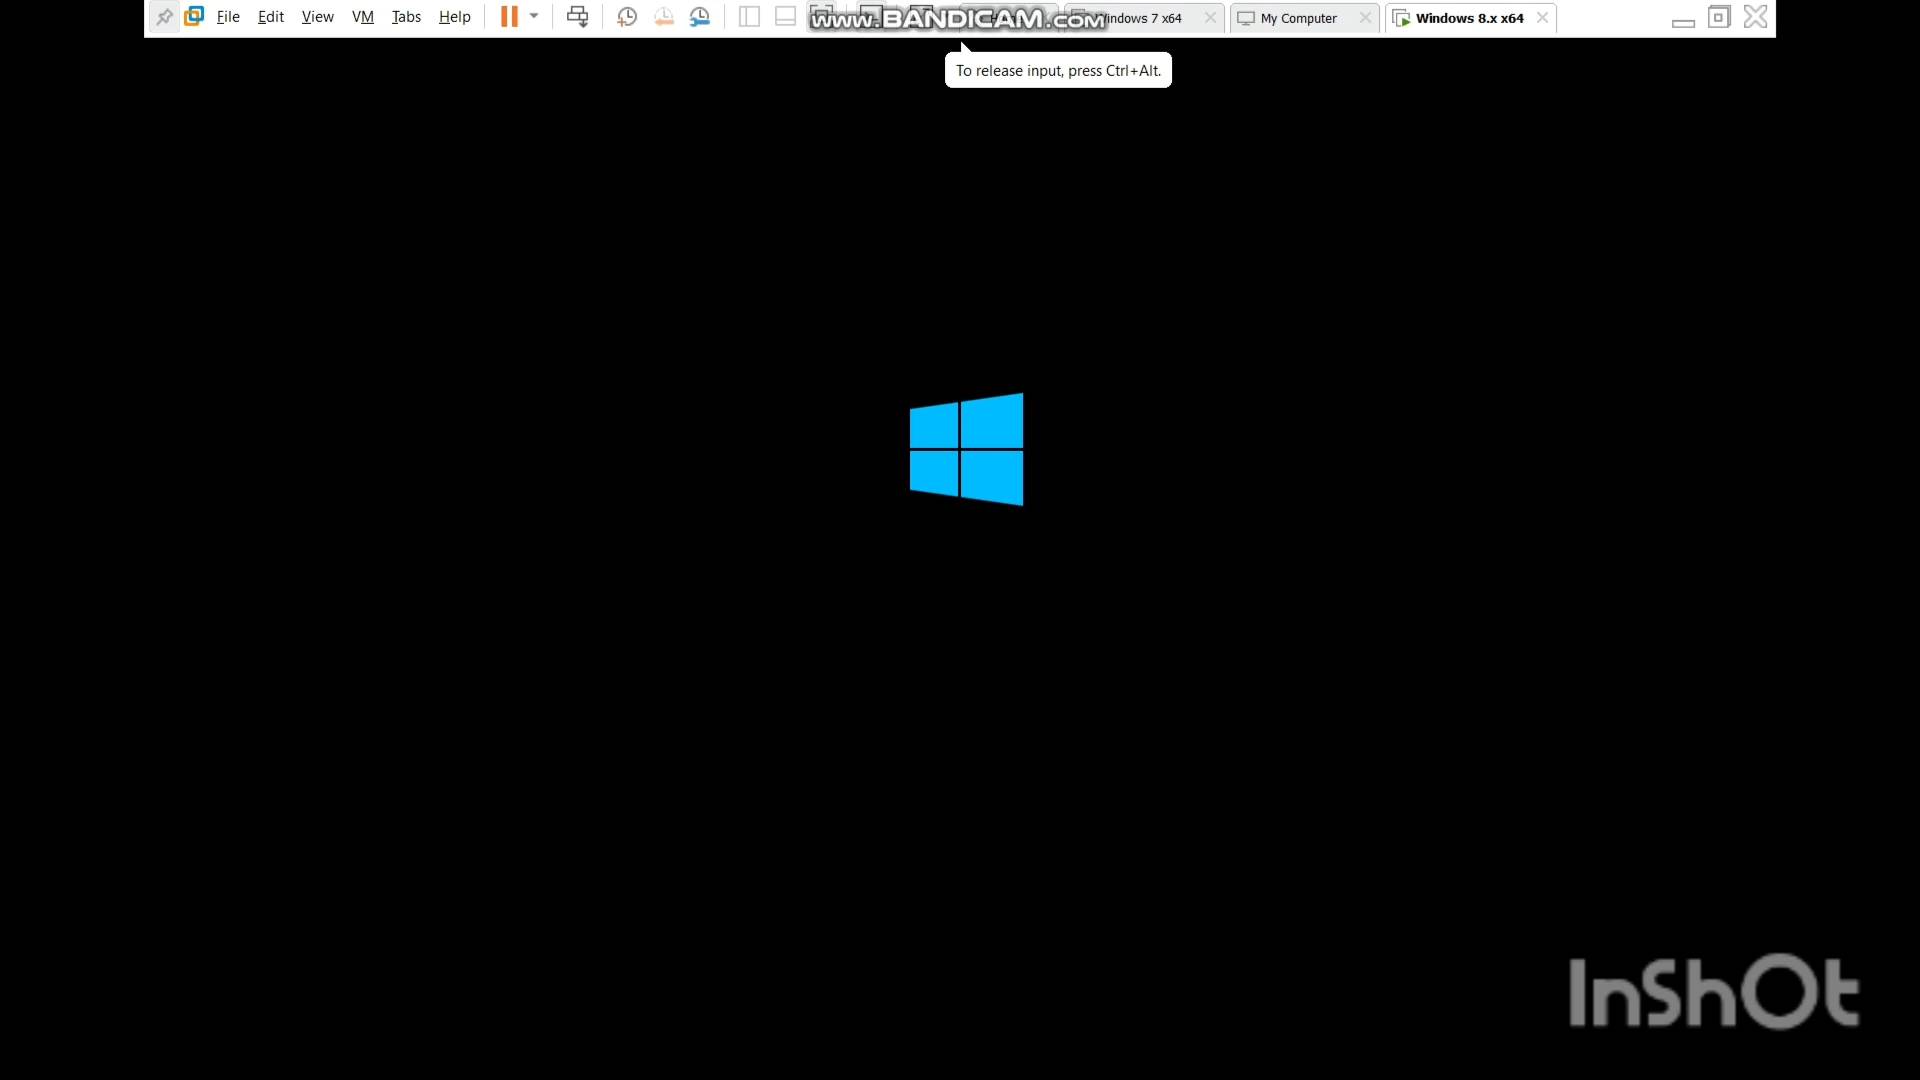The height and width of the screenshot is (1080, 1920).
Task: Open the File menu
Action: tap(228, 17)
